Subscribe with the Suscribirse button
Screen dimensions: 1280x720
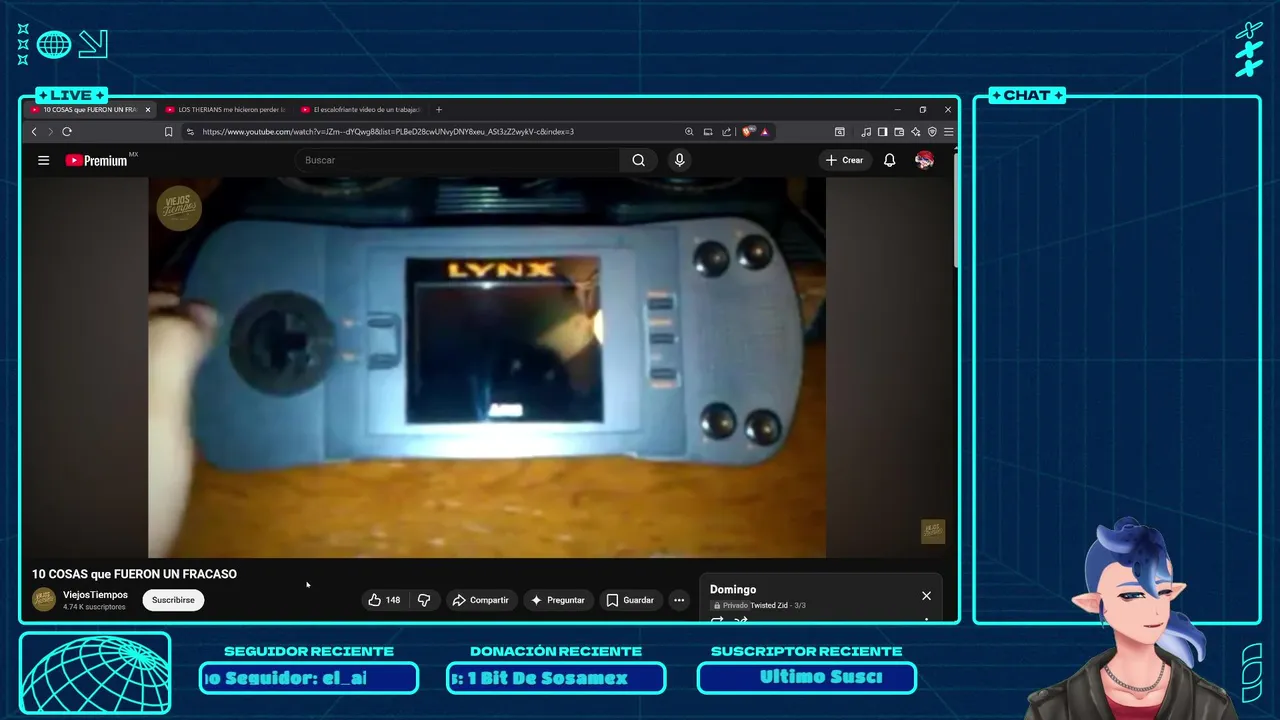(173, 600)
